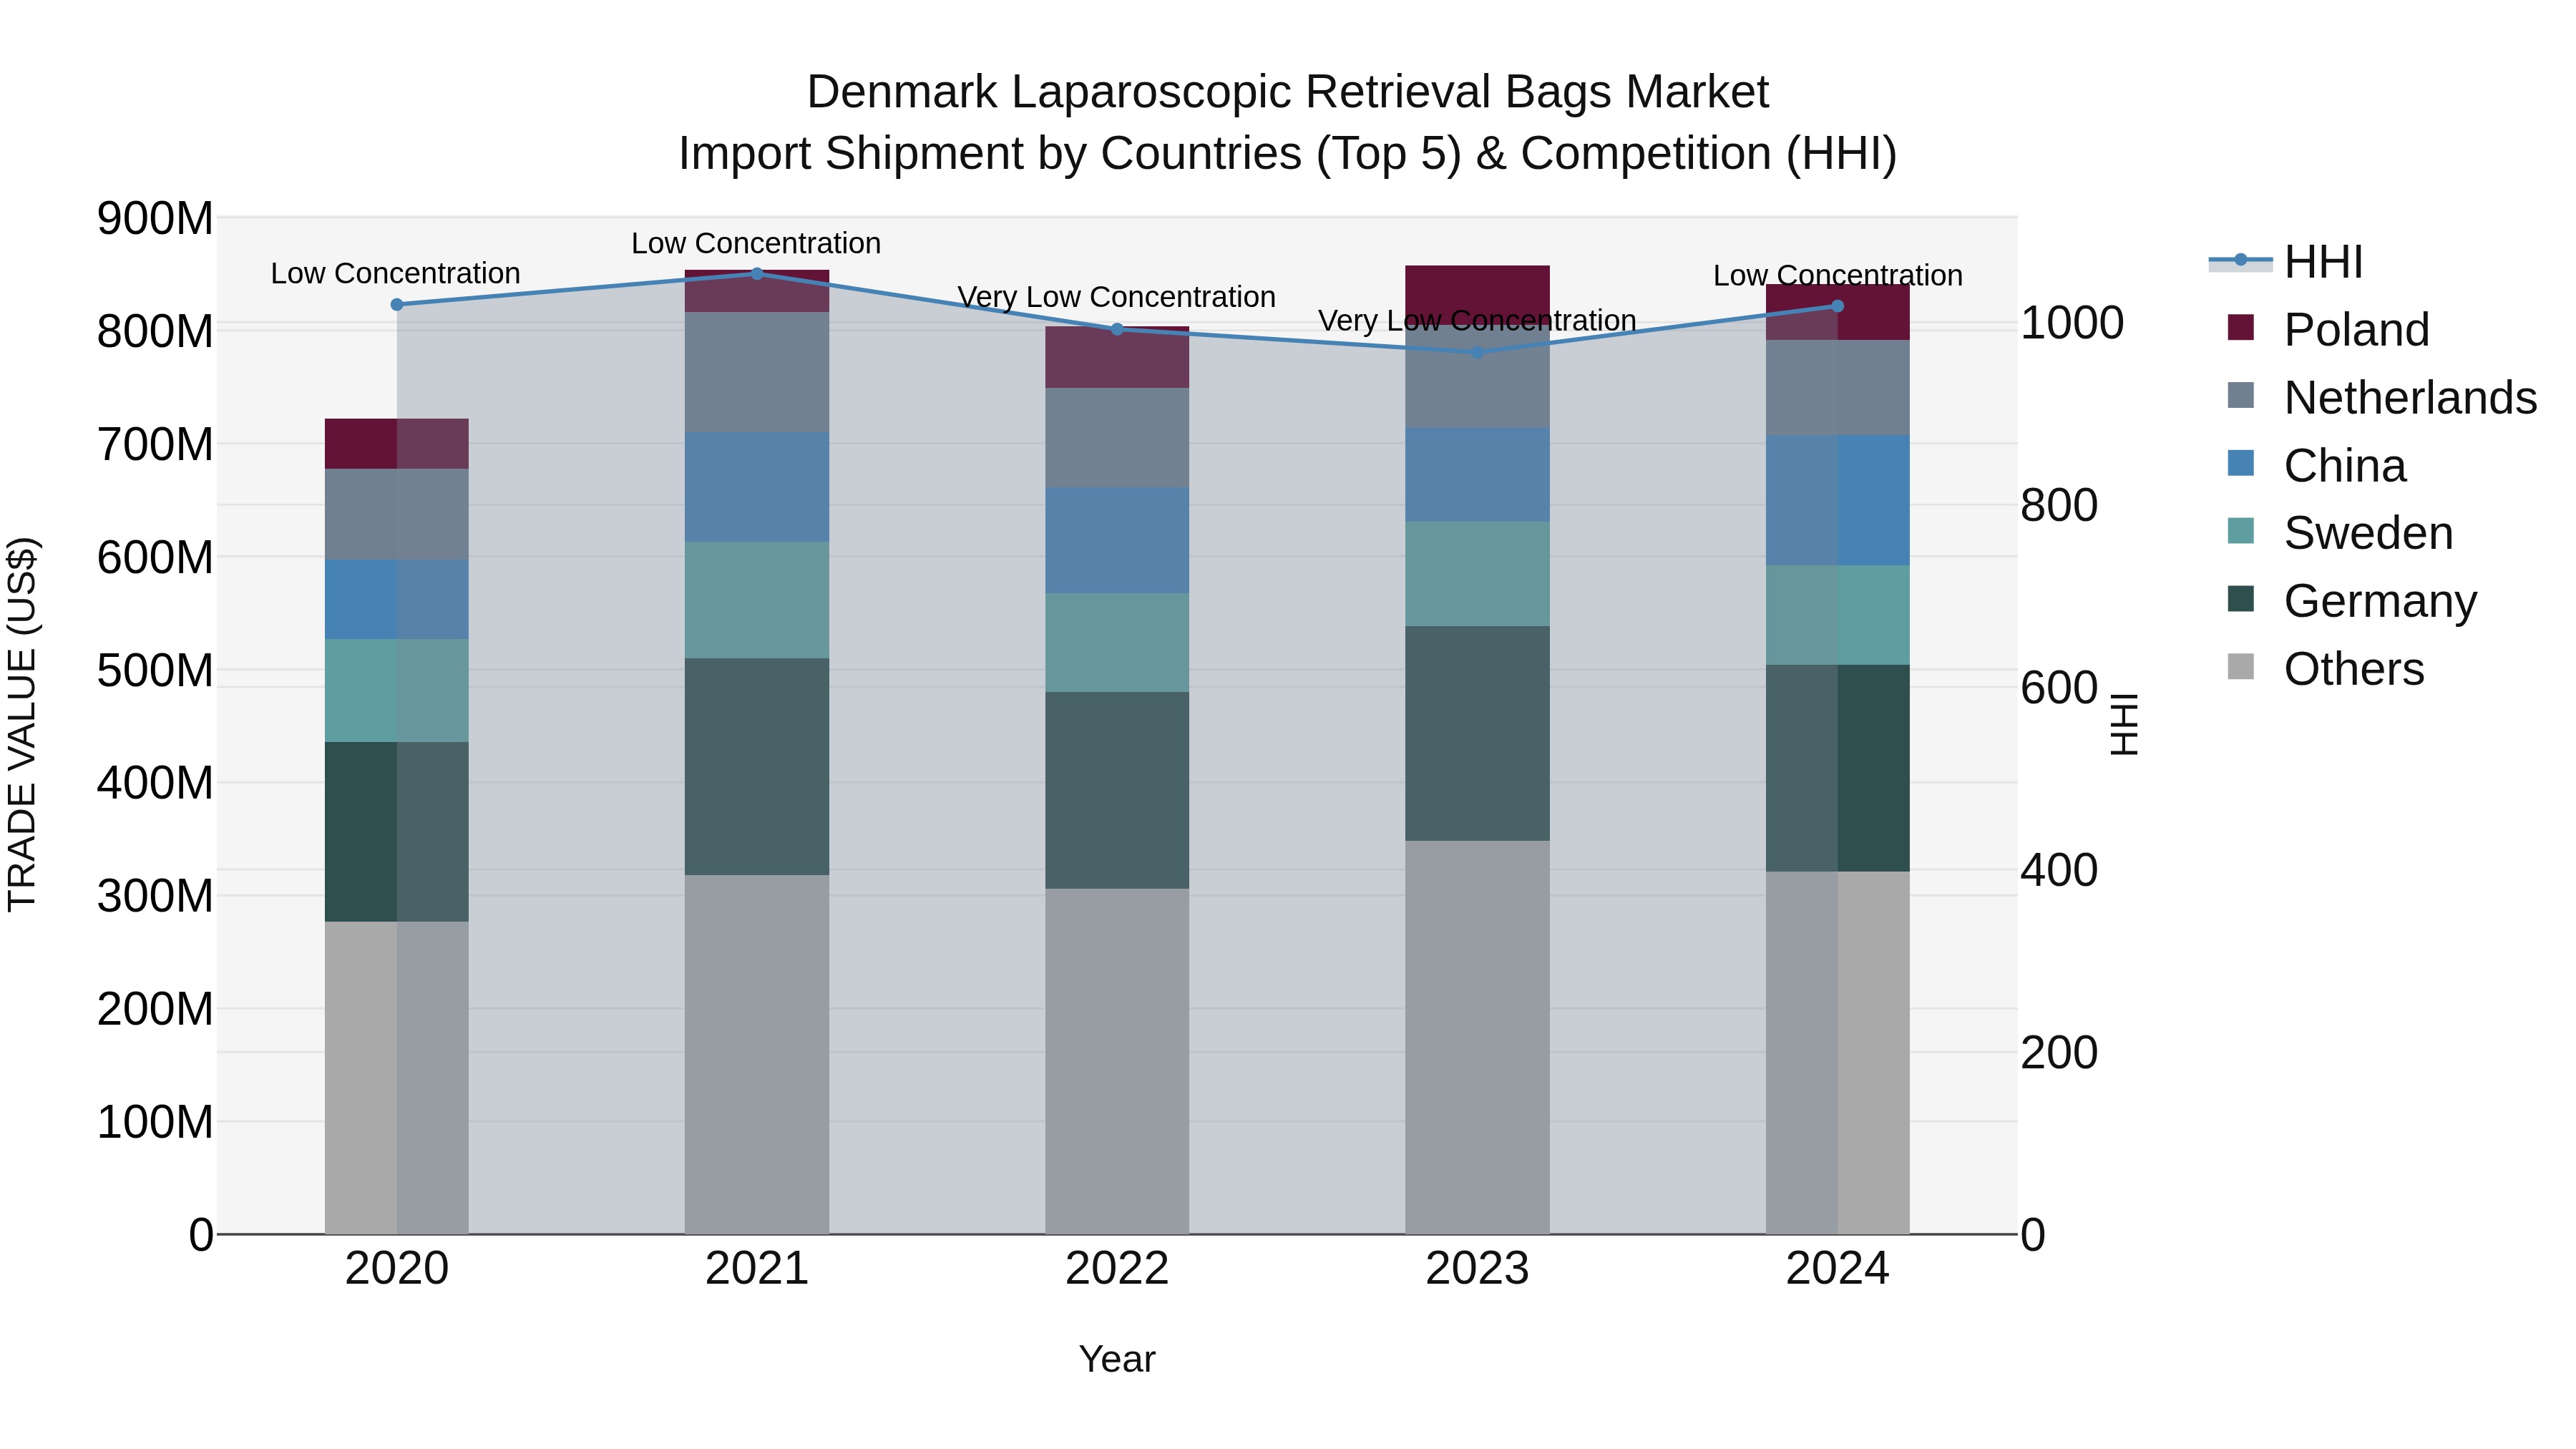Click the Netherlands slate legend swatch
2576x1449 pixels.
tap(2241, 395)
